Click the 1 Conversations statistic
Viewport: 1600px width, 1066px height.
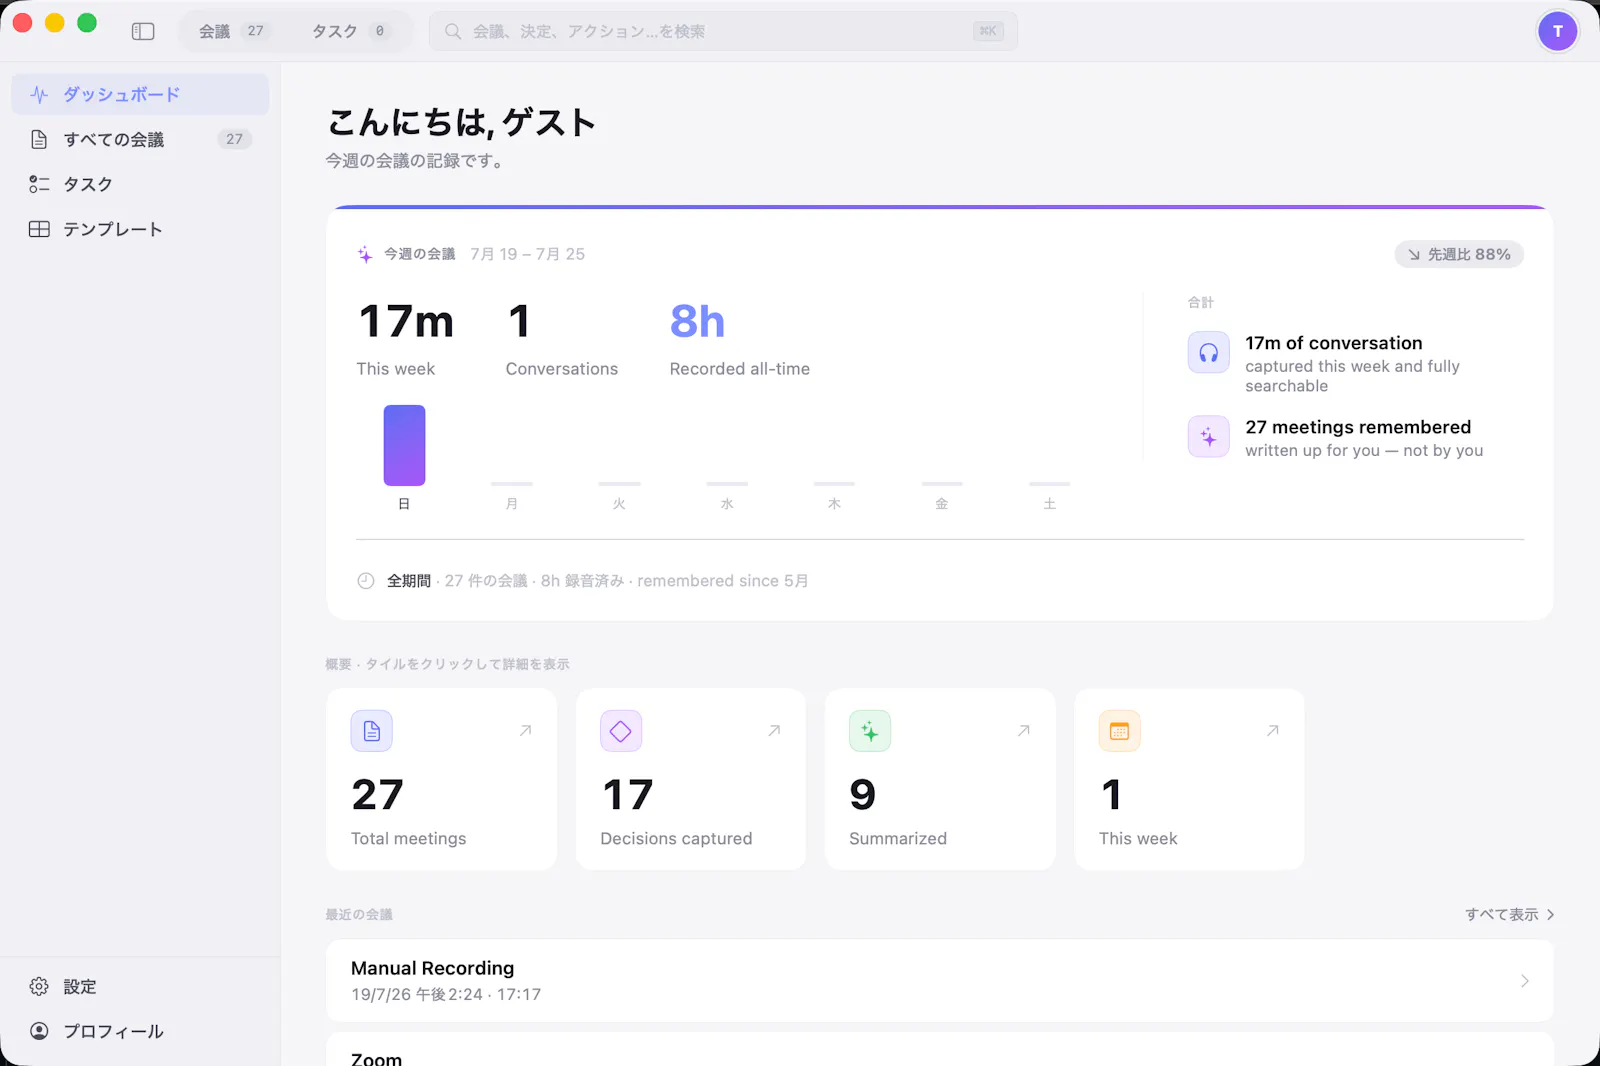562,339
